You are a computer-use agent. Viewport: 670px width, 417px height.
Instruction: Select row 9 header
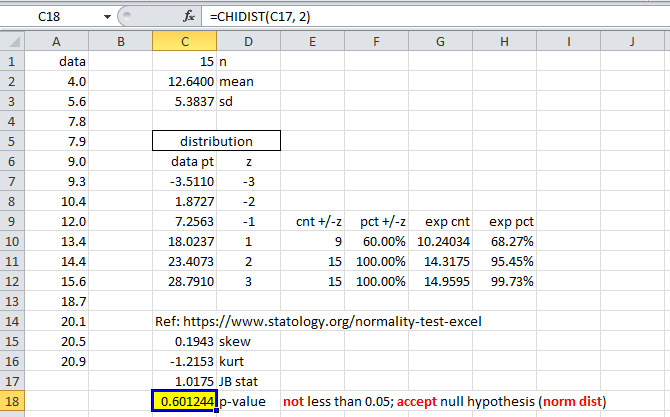12,221
